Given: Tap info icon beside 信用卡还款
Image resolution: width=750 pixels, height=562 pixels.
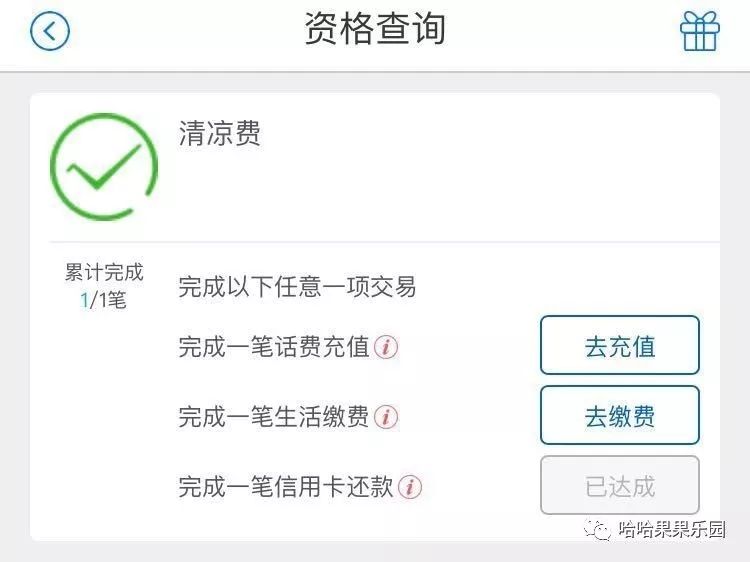Looking at the screenshot, I should [x=410, y=487].
